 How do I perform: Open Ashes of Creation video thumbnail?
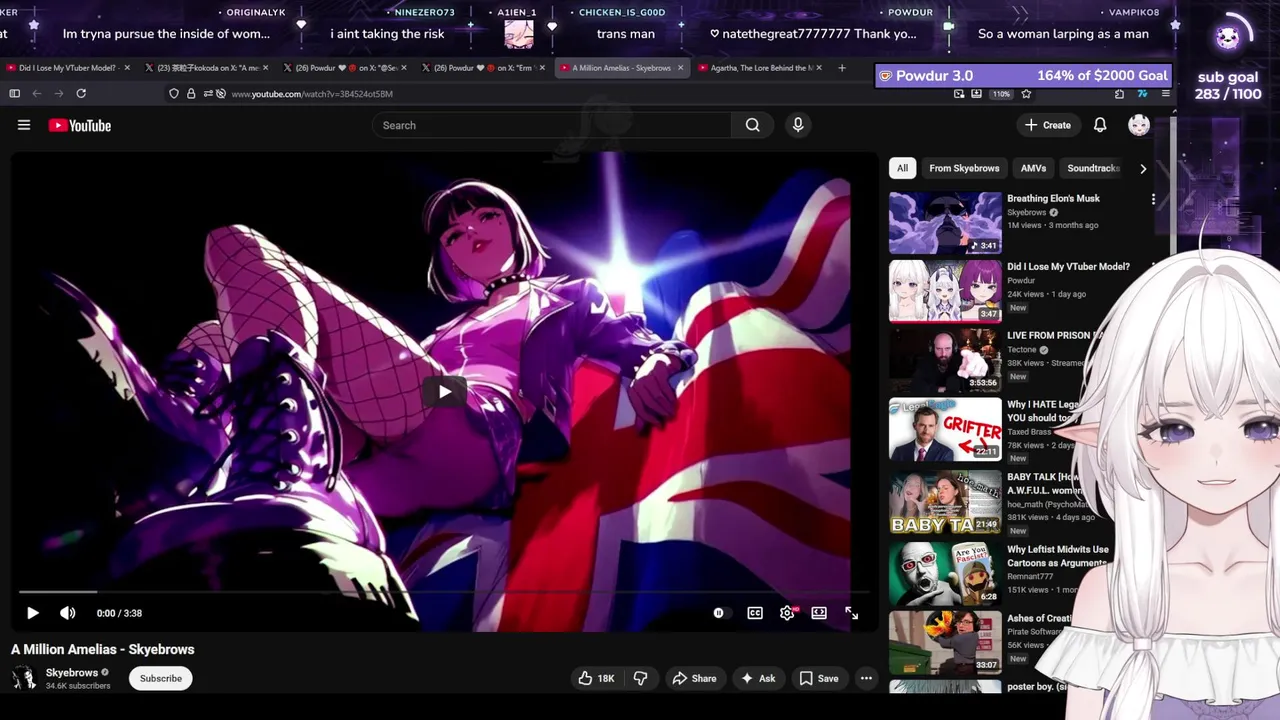point(945,642)
